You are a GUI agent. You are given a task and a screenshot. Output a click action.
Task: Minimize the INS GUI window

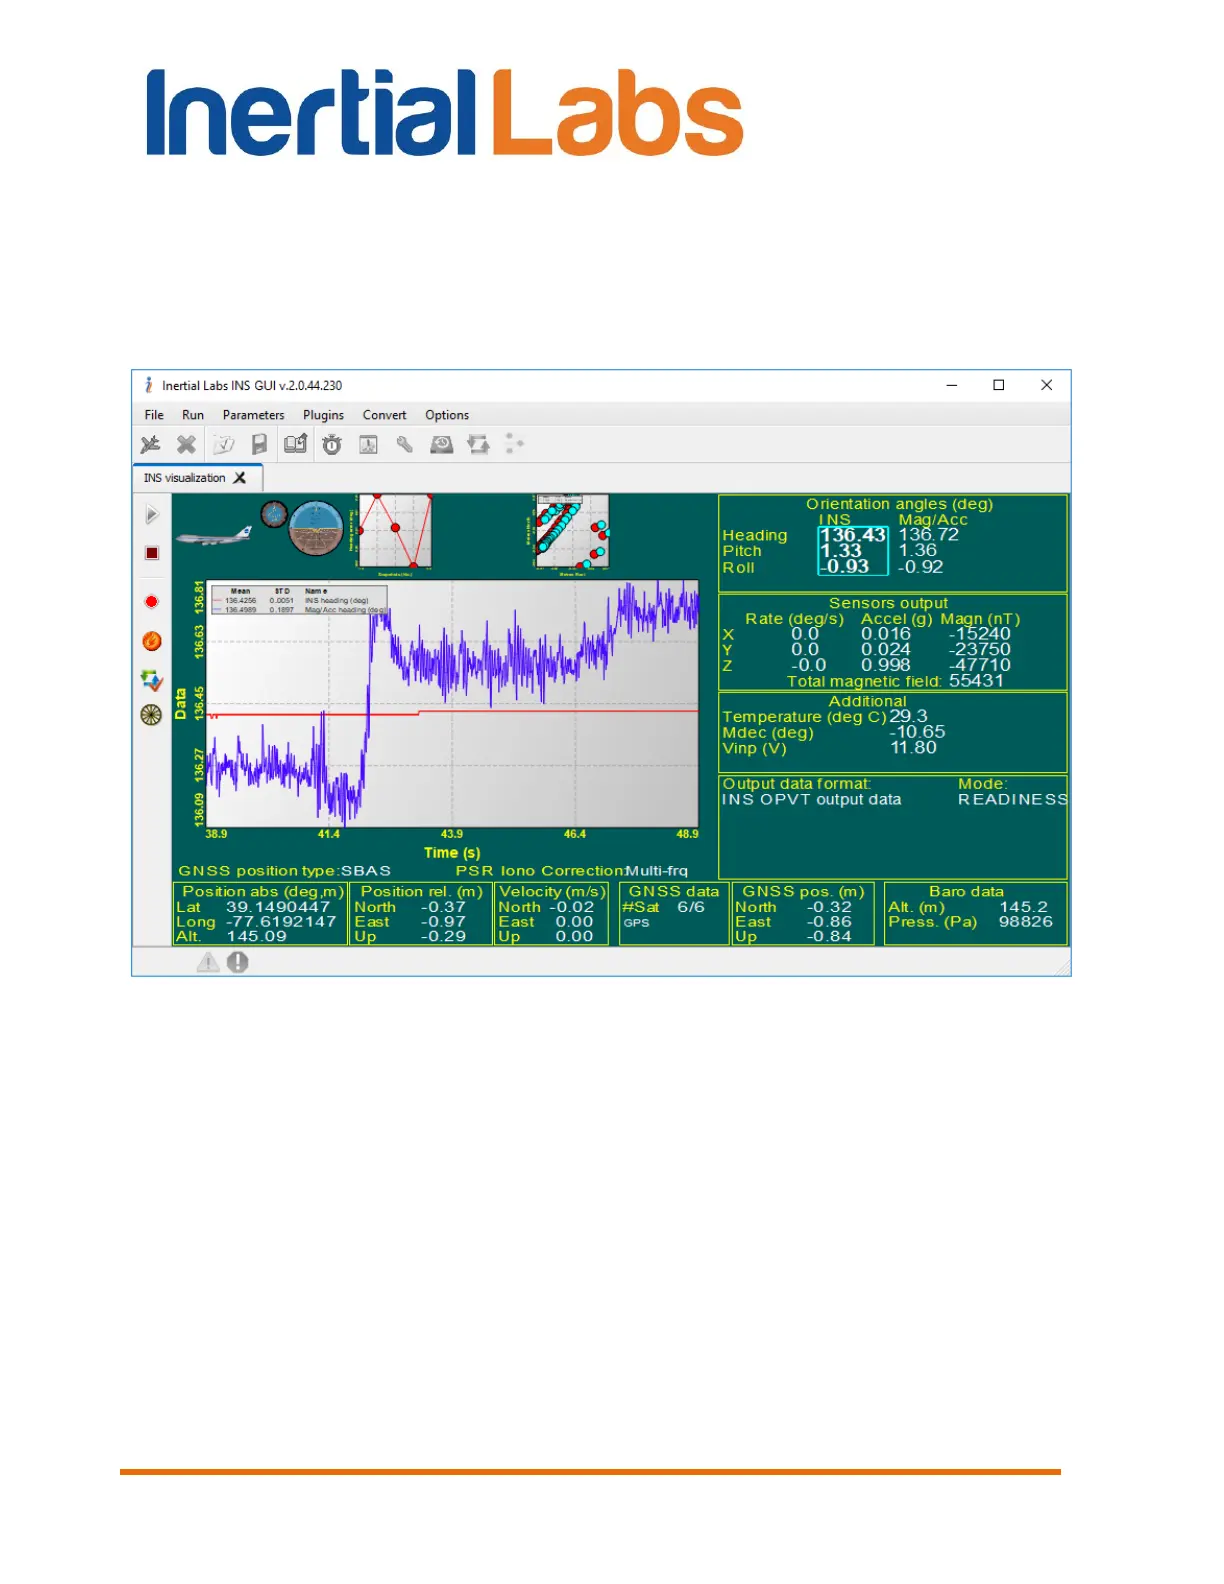(952, 385)
